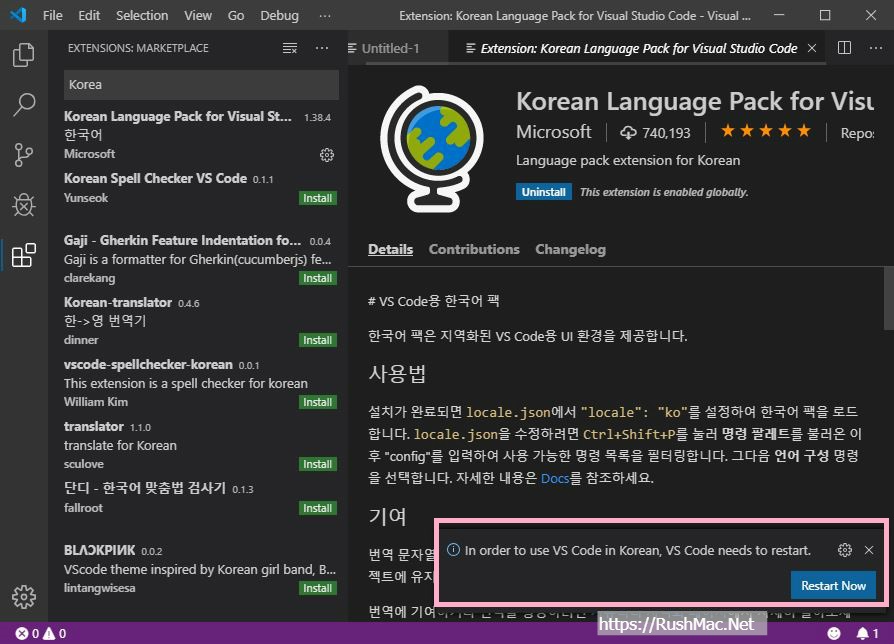
Task: Click the errors count in status bar
Action: [x=27, y=633]
